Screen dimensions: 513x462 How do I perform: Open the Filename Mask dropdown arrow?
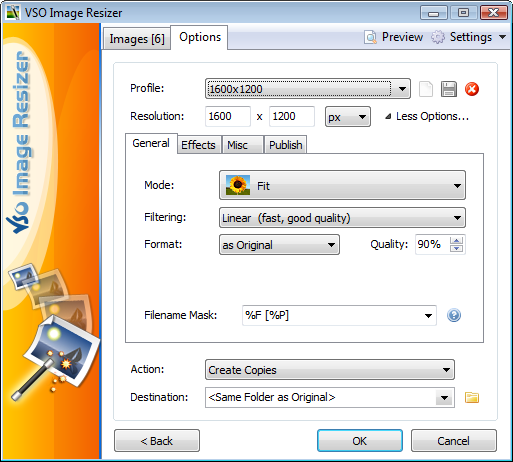coord(428,315)
